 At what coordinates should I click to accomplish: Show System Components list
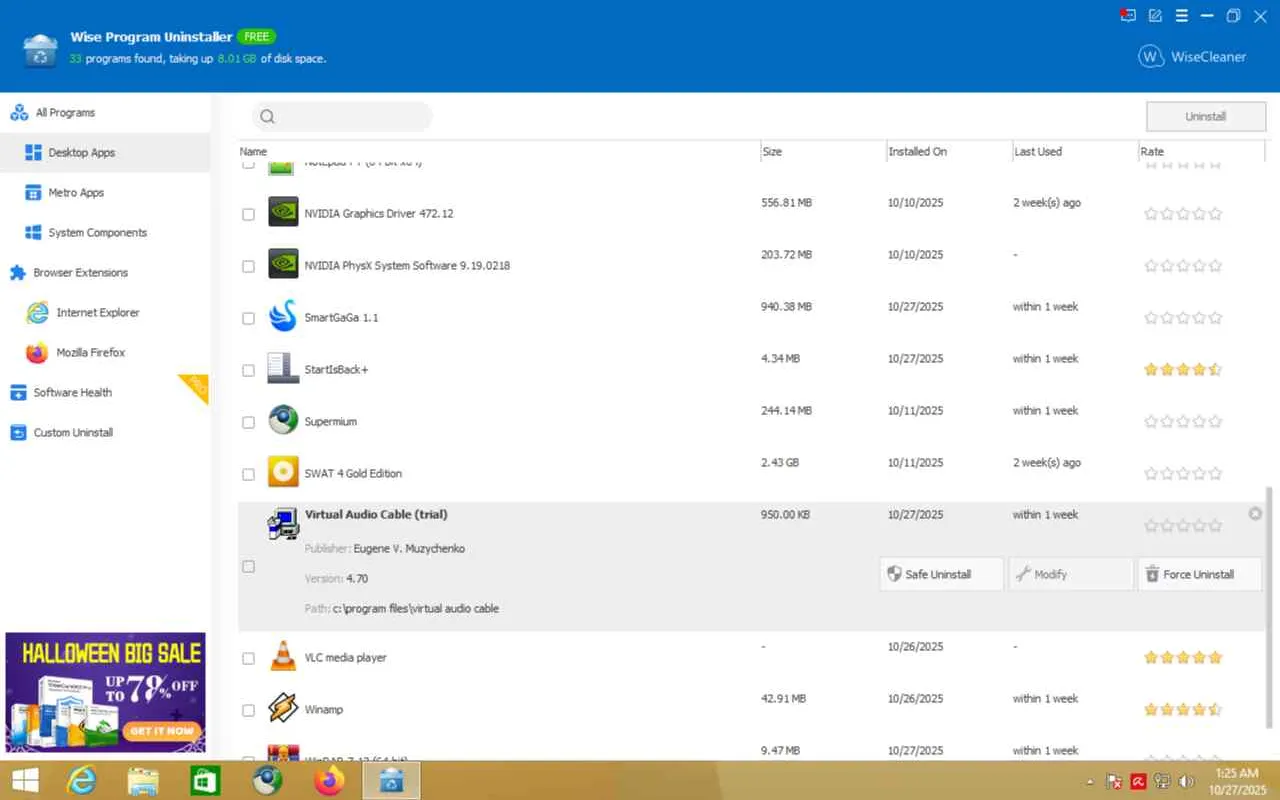(x=105, y=233)
